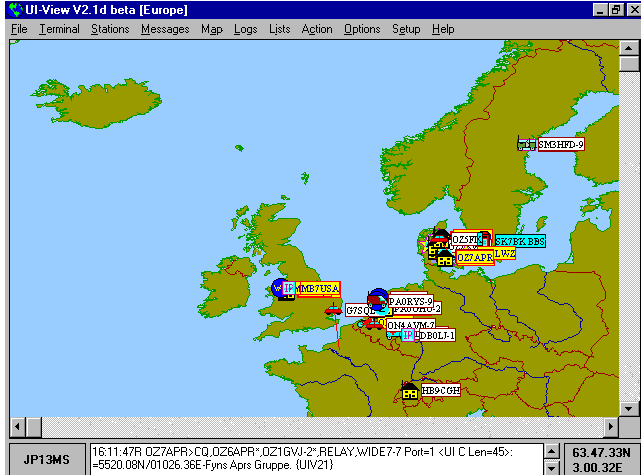Restore the UI-View window size
This screenshot has width=641, height=475.
[x=616, y=10]
